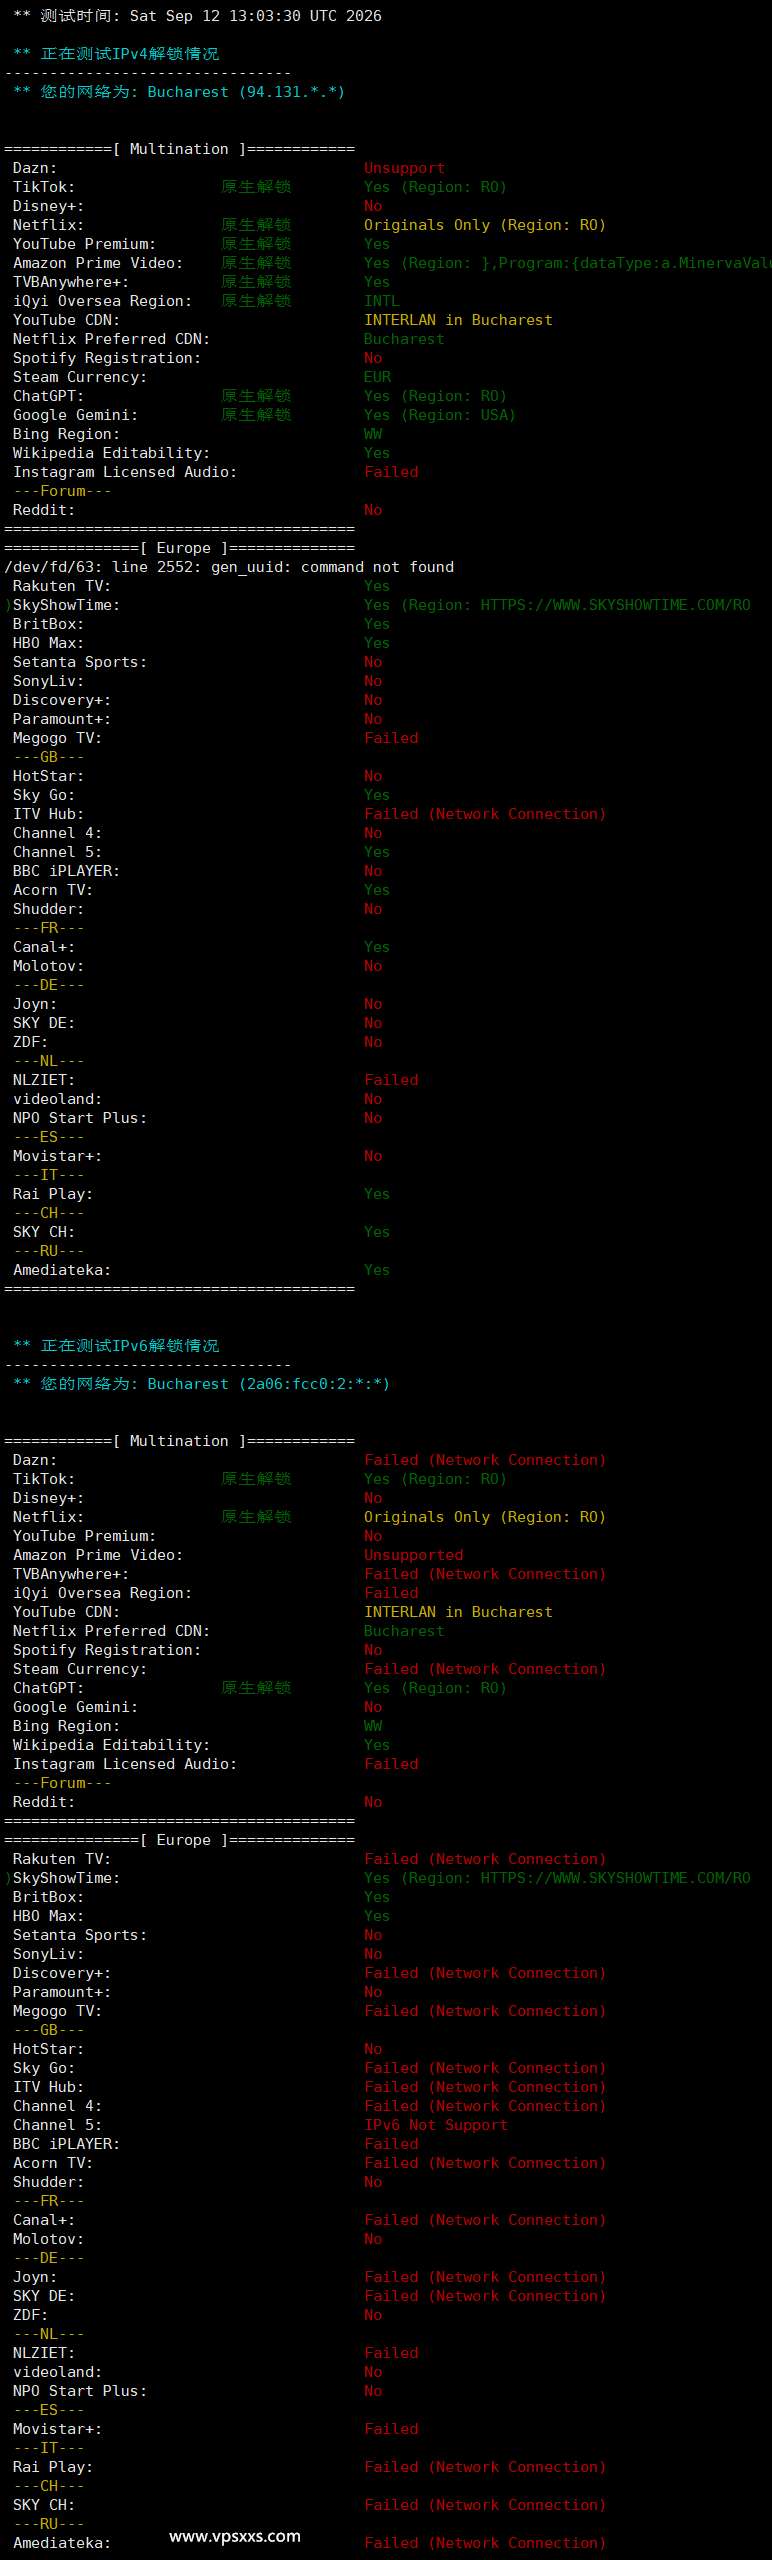Click the network line 'Bucharest (94.131.*.*)'

[x=246, y=92]
